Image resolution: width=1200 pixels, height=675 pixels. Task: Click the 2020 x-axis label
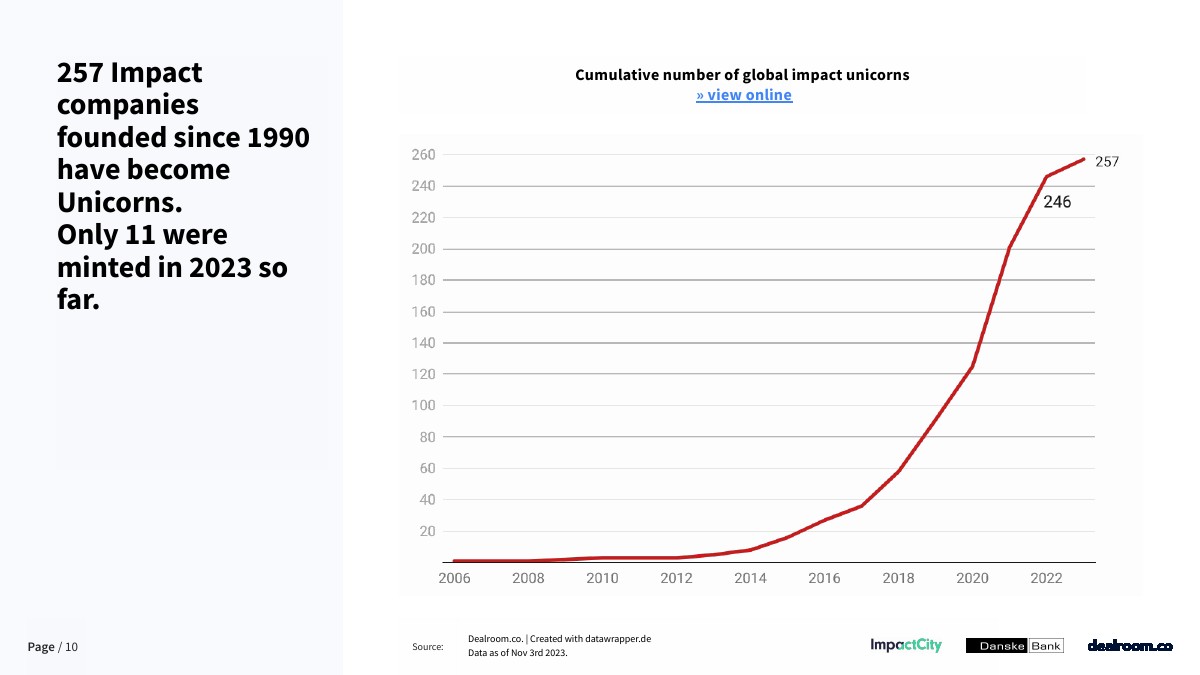[972, 578]
